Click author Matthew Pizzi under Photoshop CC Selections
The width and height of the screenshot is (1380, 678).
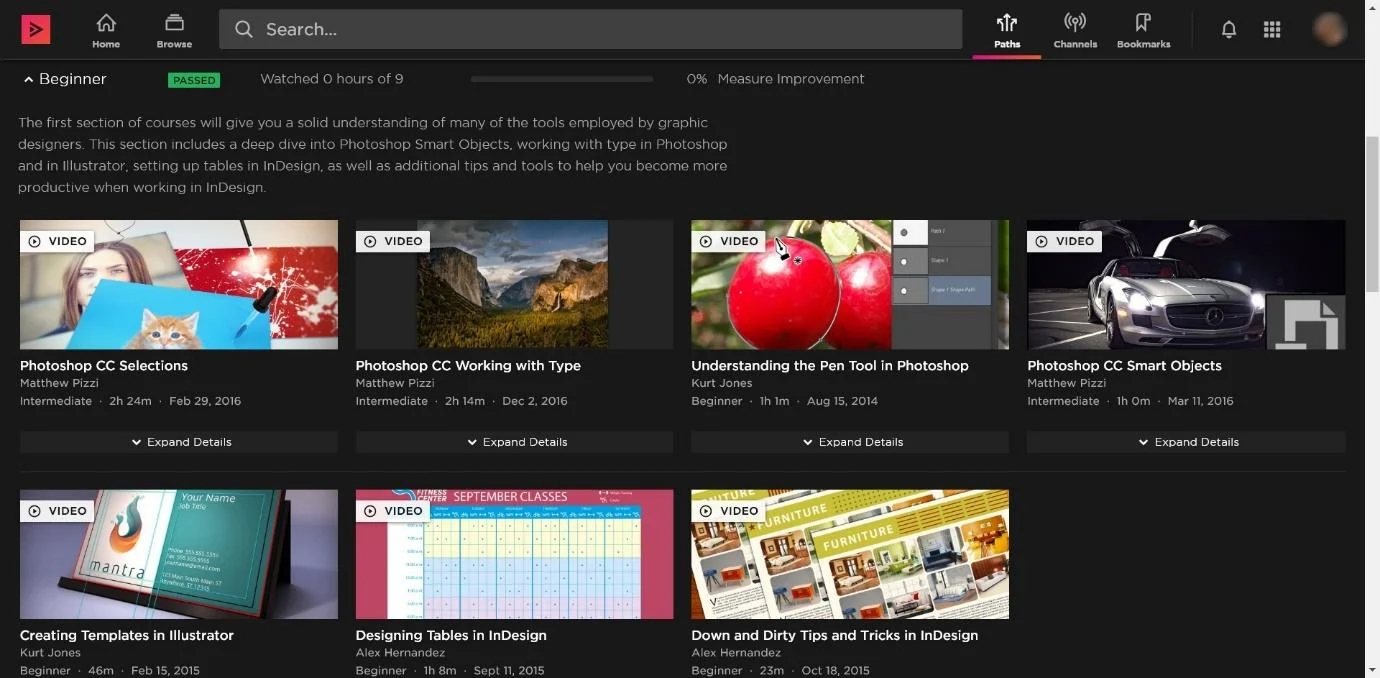click(x=59, y=383)
